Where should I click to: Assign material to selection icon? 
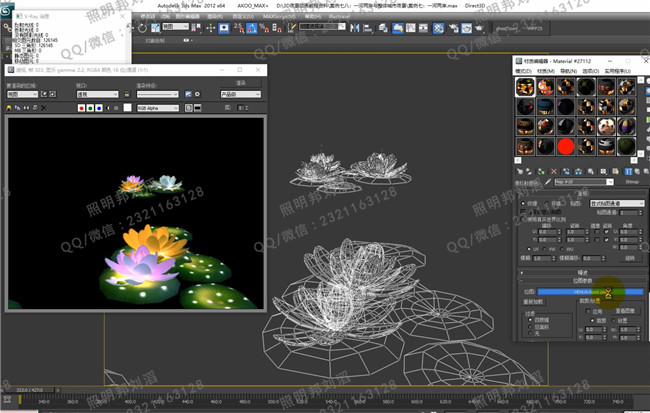(541, 171)
